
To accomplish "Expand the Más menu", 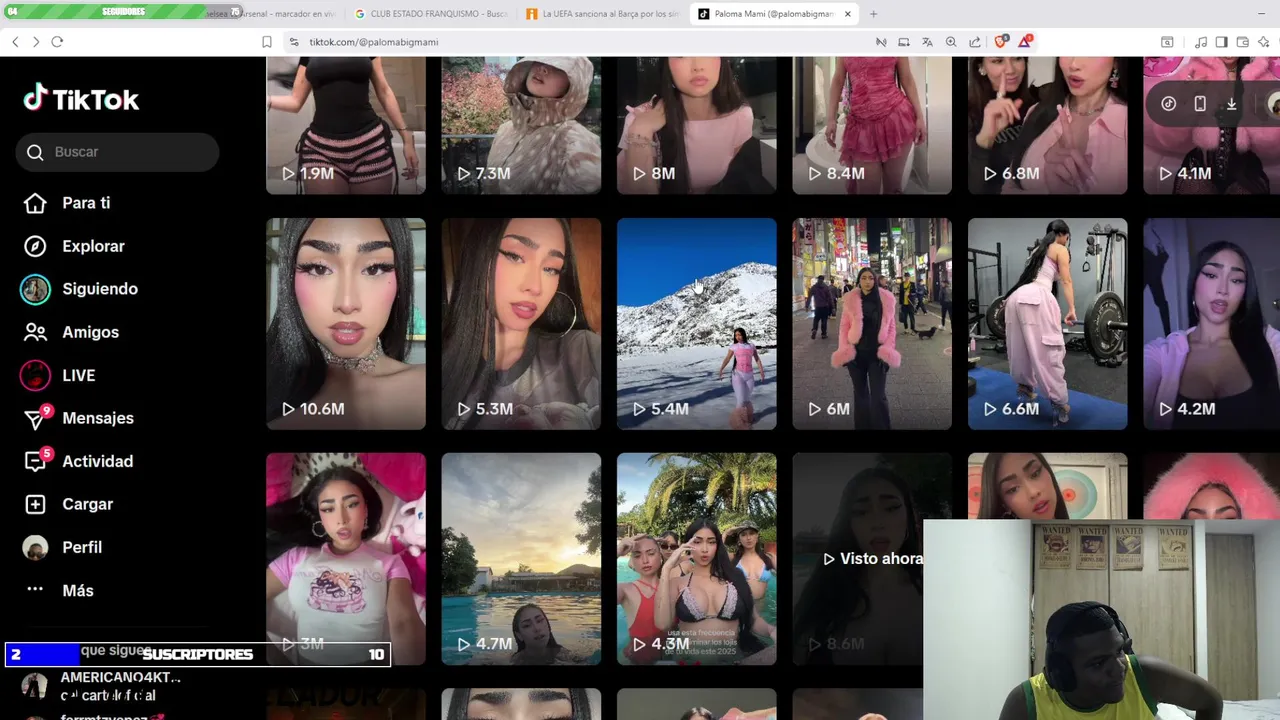I will (x=59, y=590).
